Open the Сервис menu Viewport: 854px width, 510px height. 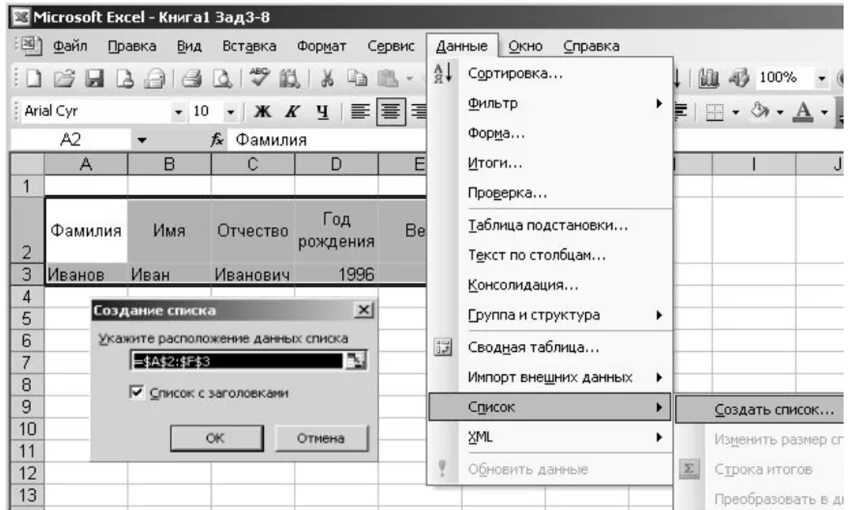point(391,46)
